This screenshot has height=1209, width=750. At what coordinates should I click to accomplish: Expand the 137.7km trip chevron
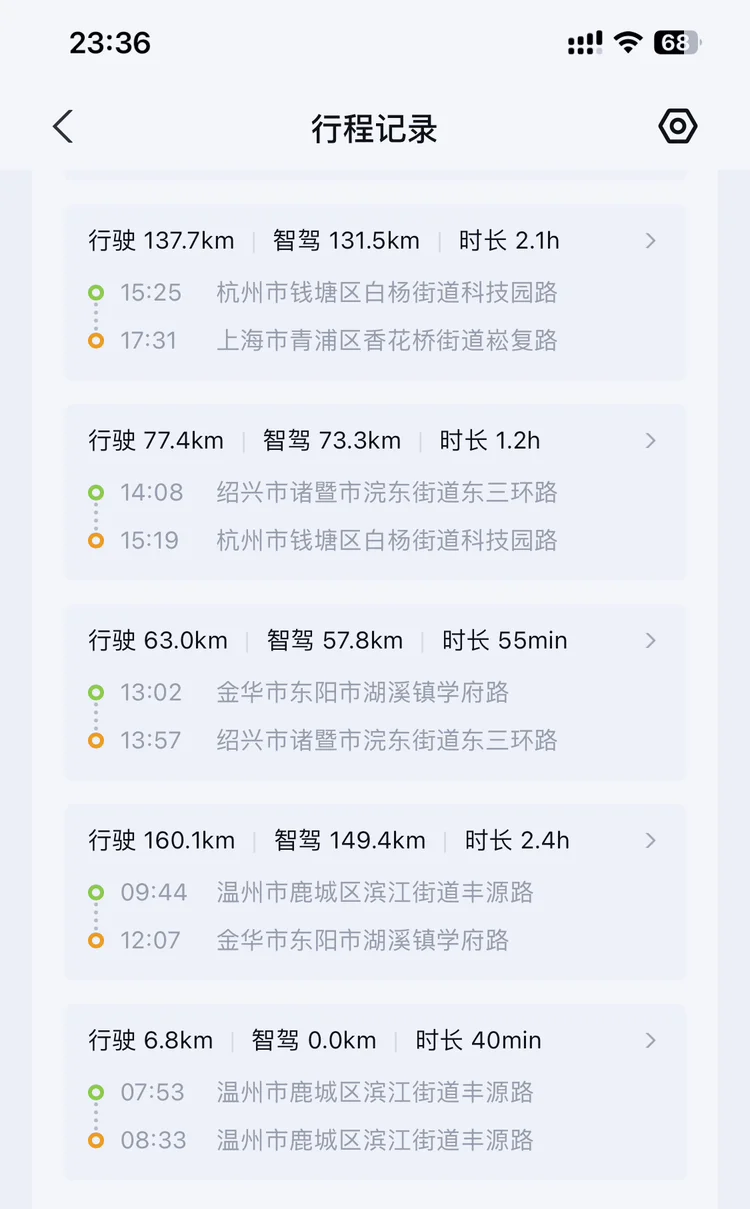(651, 241)
